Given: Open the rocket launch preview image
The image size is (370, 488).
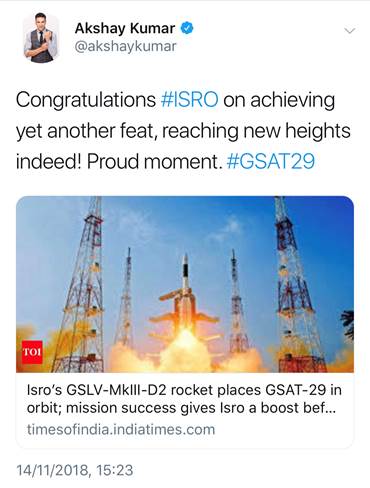Looking at the screenshot, I should tap(185, 284).
